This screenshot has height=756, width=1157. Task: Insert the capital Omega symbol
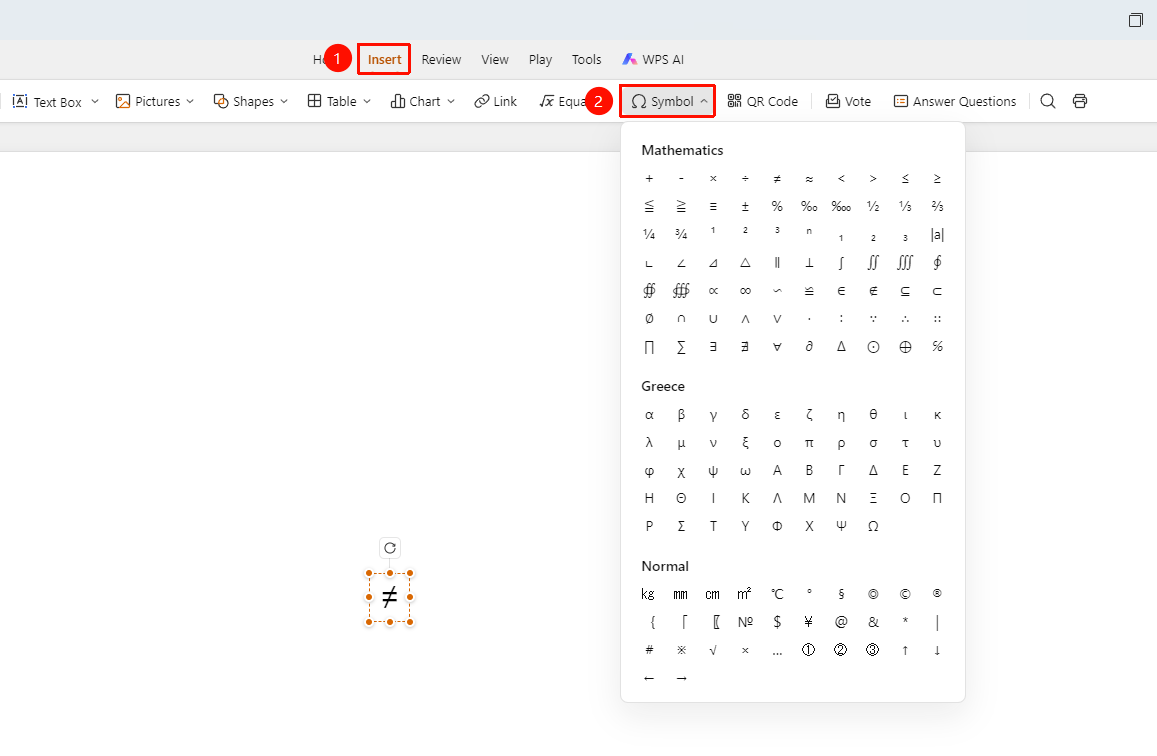point(873,526)
